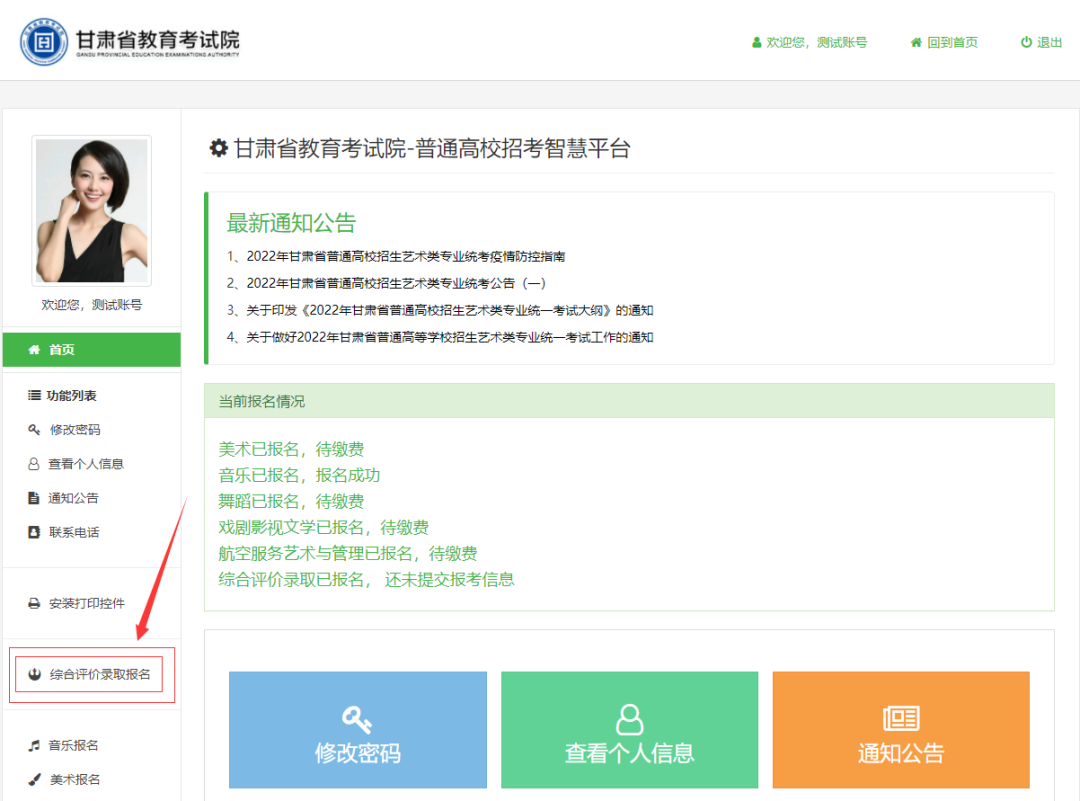Select 综合评价录取报名 in the sidebar

pyautogui.click(x=99, y=675)
